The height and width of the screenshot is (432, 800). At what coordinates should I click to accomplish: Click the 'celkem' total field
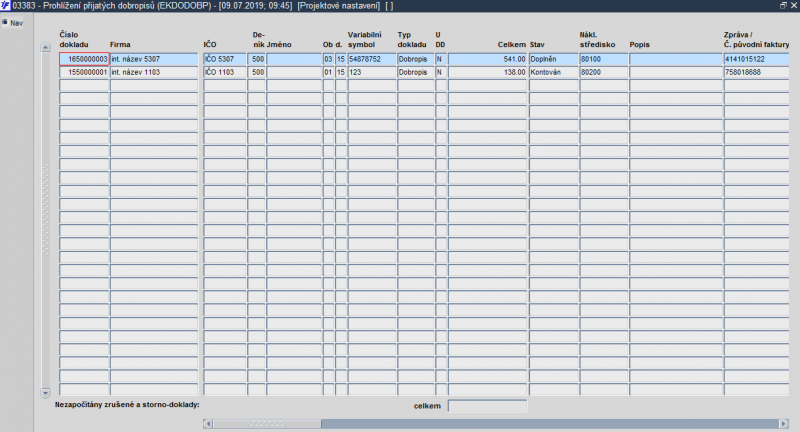pos(487,406)
